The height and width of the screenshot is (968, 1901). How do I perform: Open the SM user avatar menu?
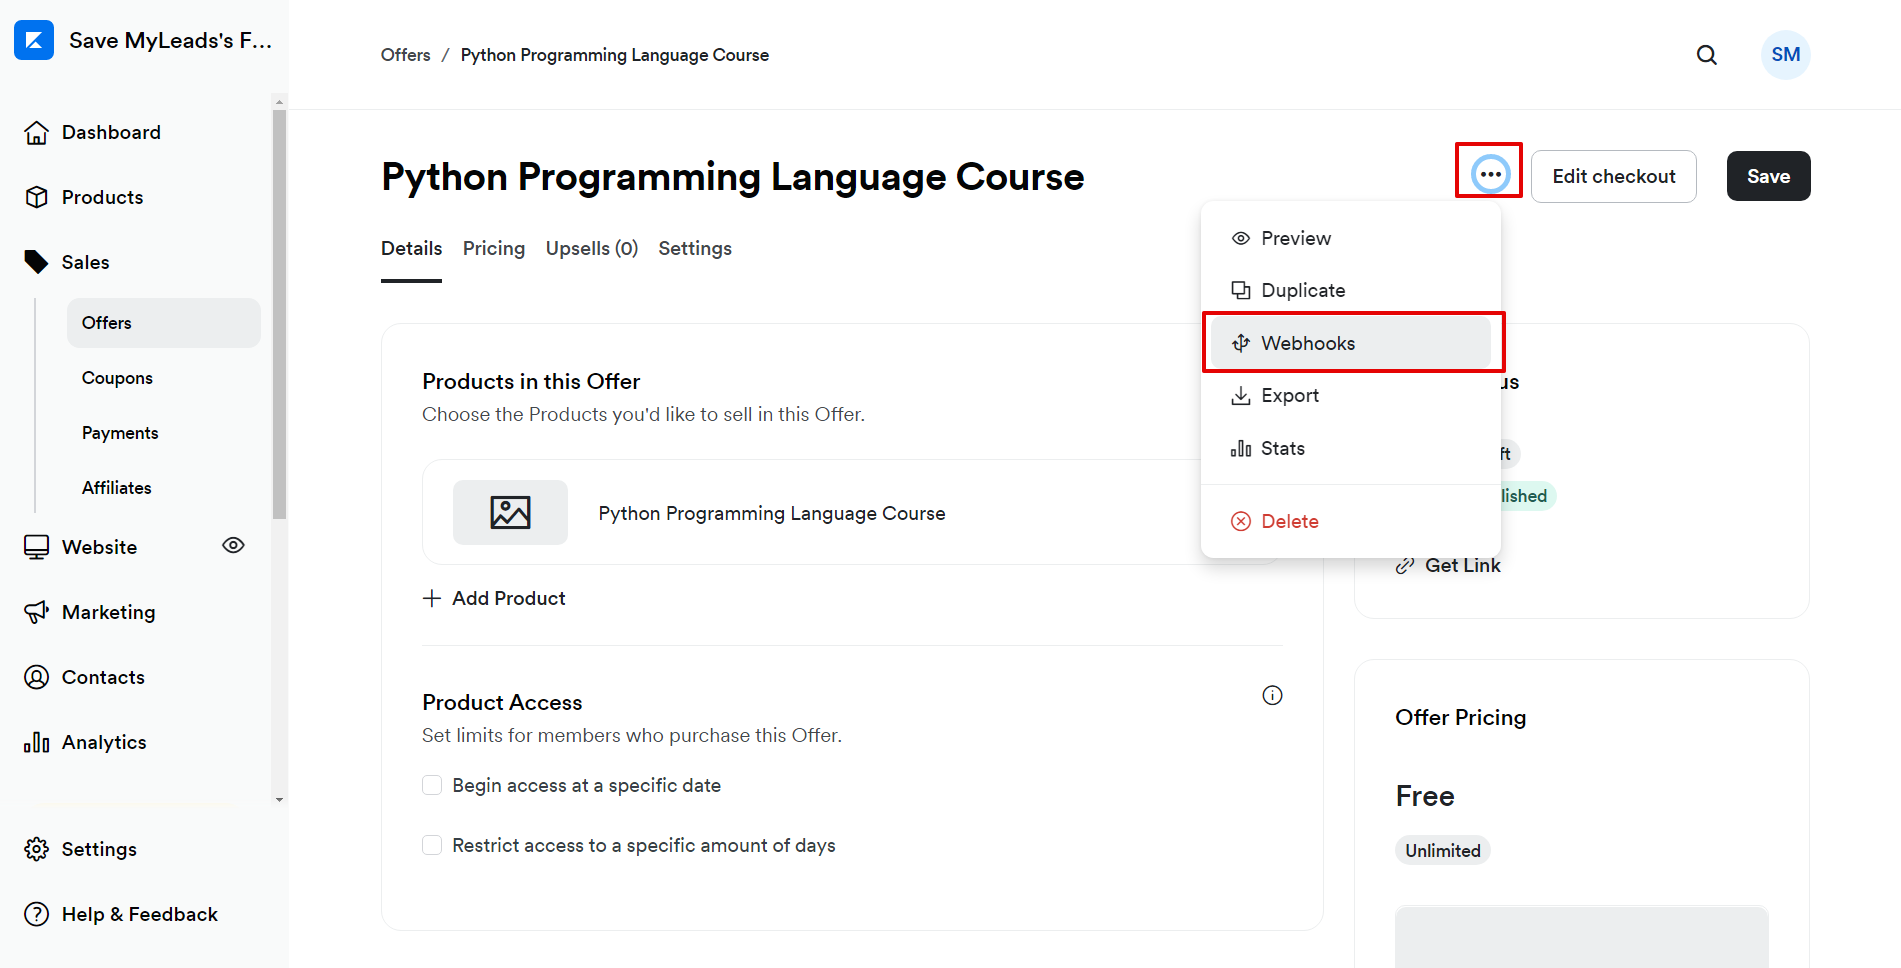click(1785, 55)
